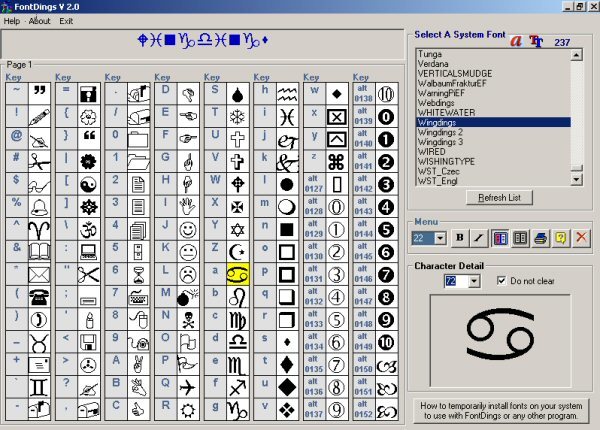Click the highlighted Cancer symbol for key a

(x=238, y=274)
